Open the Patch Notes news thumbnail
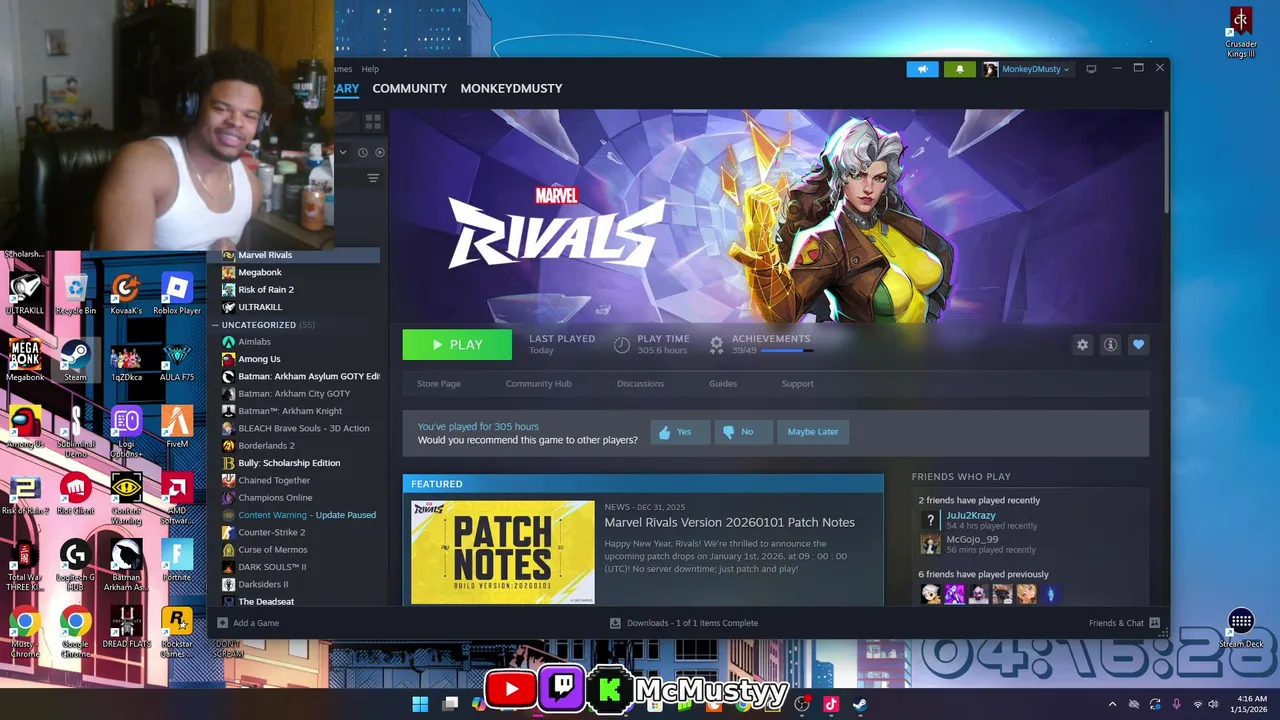The width and height of the screenshot is (1280, 720). [503, 552]
